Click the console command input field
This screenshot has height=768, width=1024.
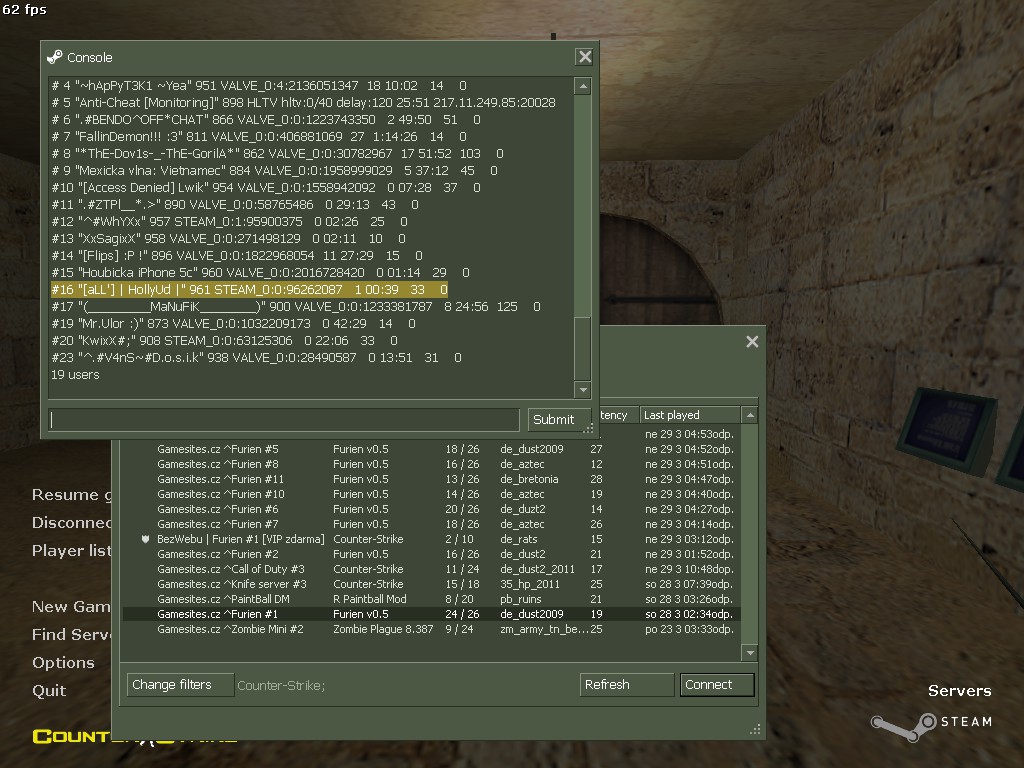click(284, 420)
